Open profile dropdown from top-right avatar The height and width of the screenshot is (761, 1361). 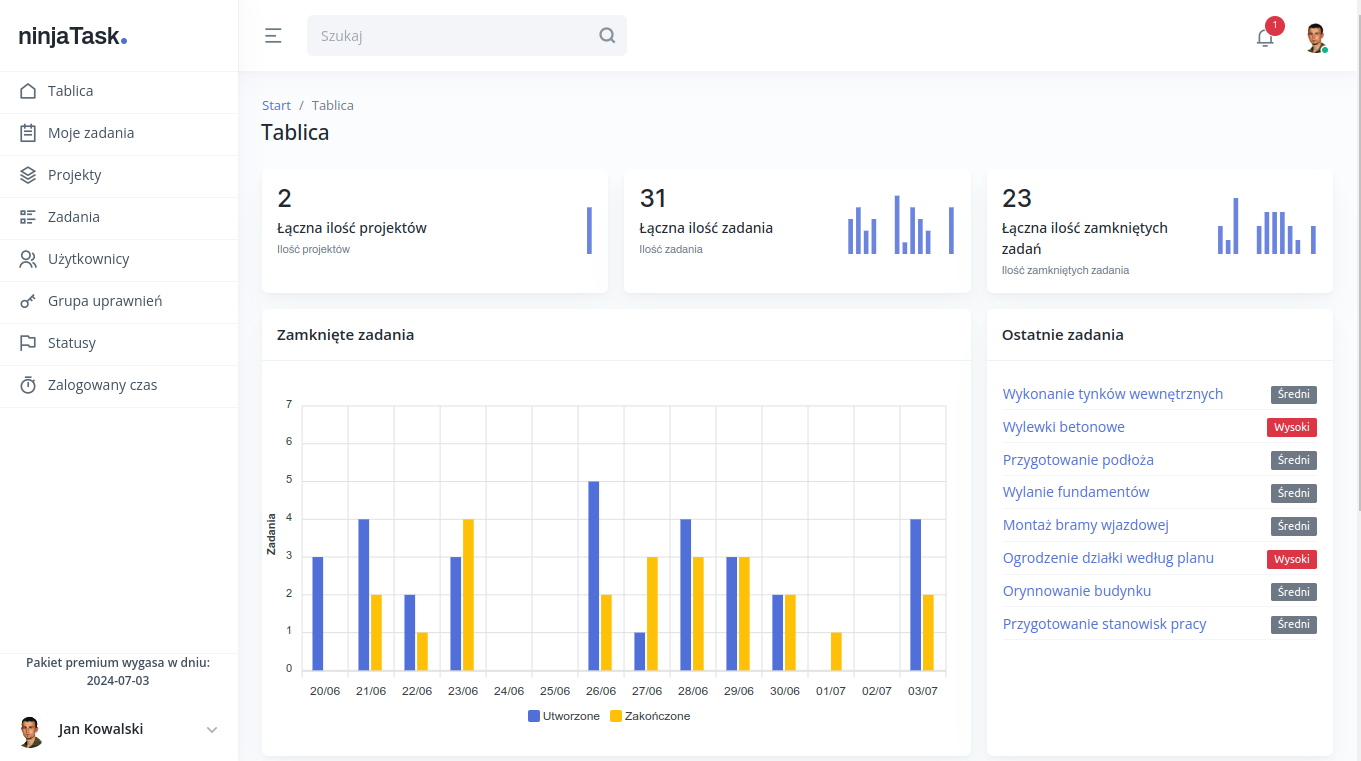click(1315, 38)
